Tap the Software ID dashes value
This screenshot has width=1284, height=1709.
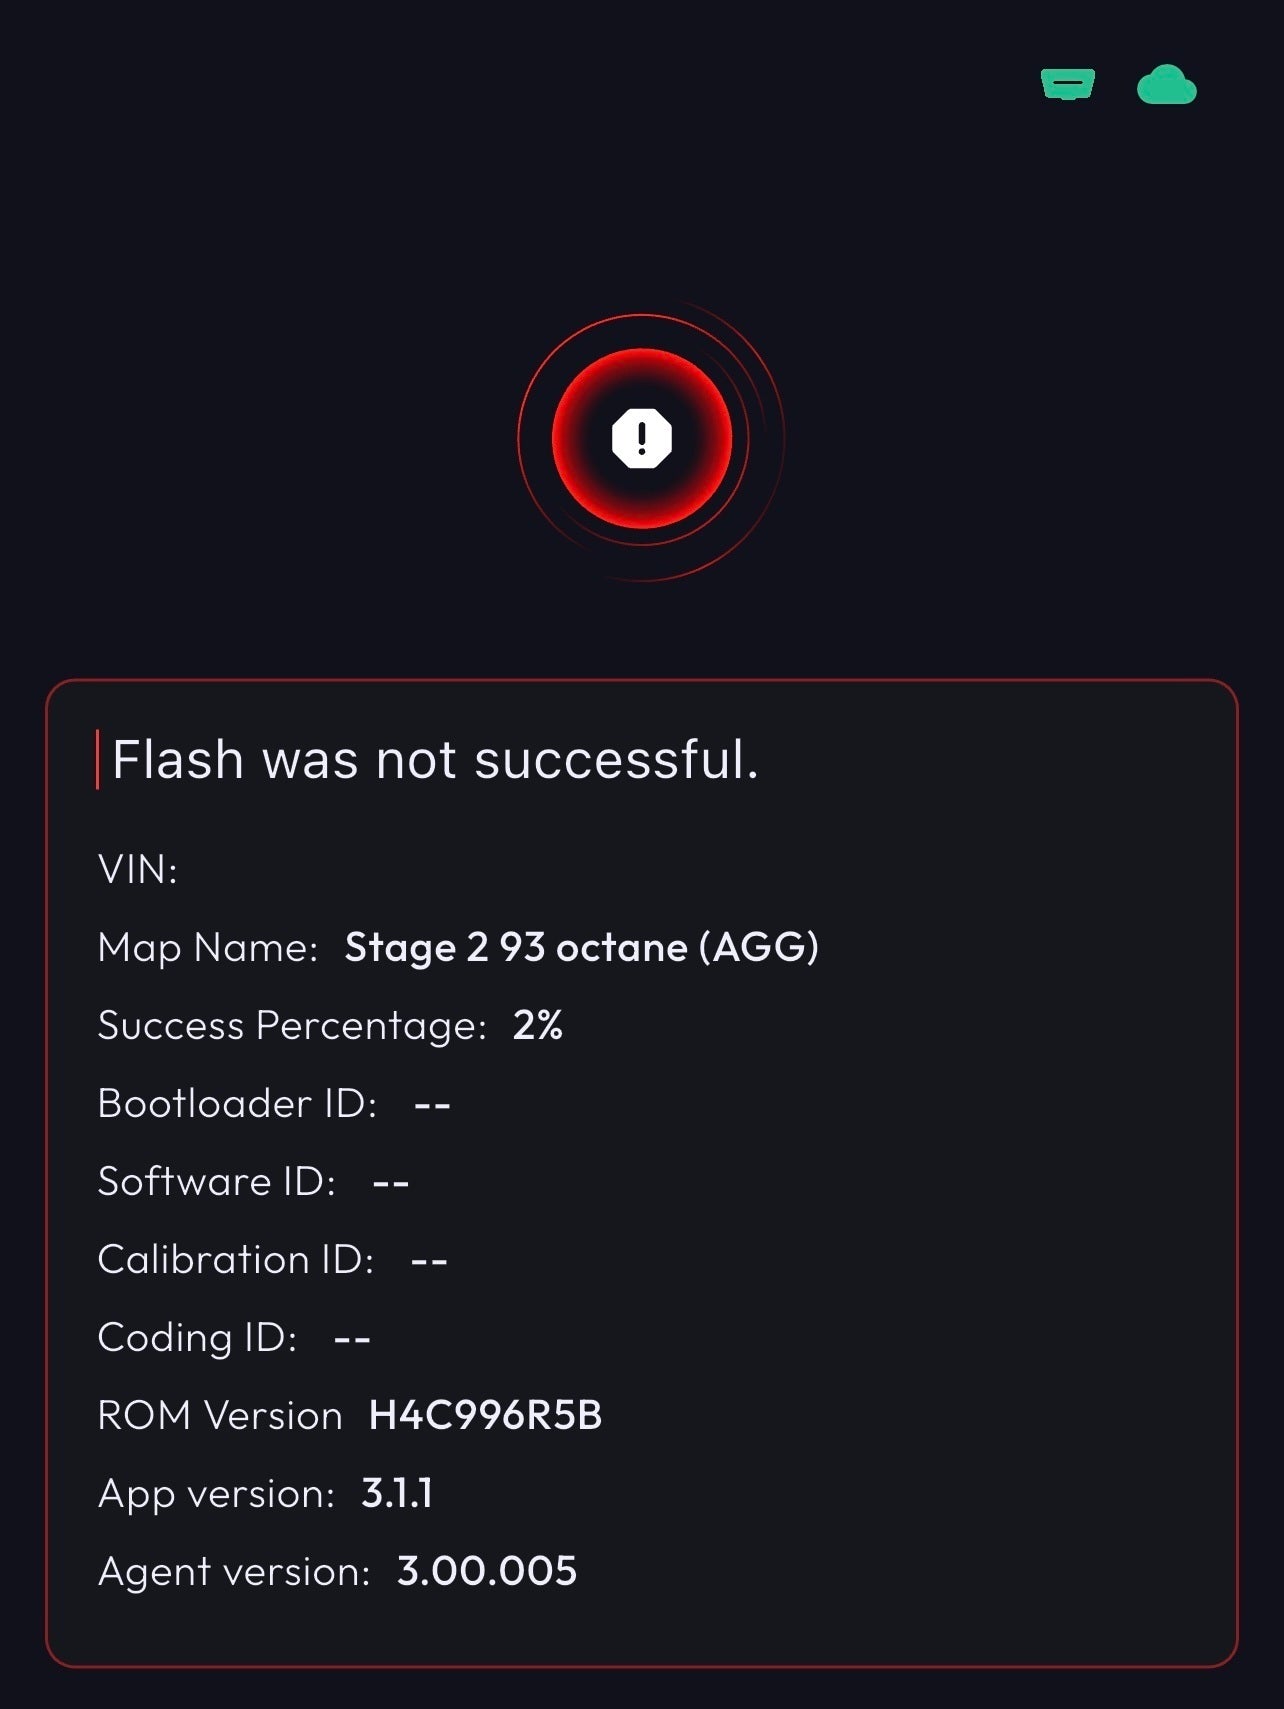pyautogui.click(x=391, y=1182)
